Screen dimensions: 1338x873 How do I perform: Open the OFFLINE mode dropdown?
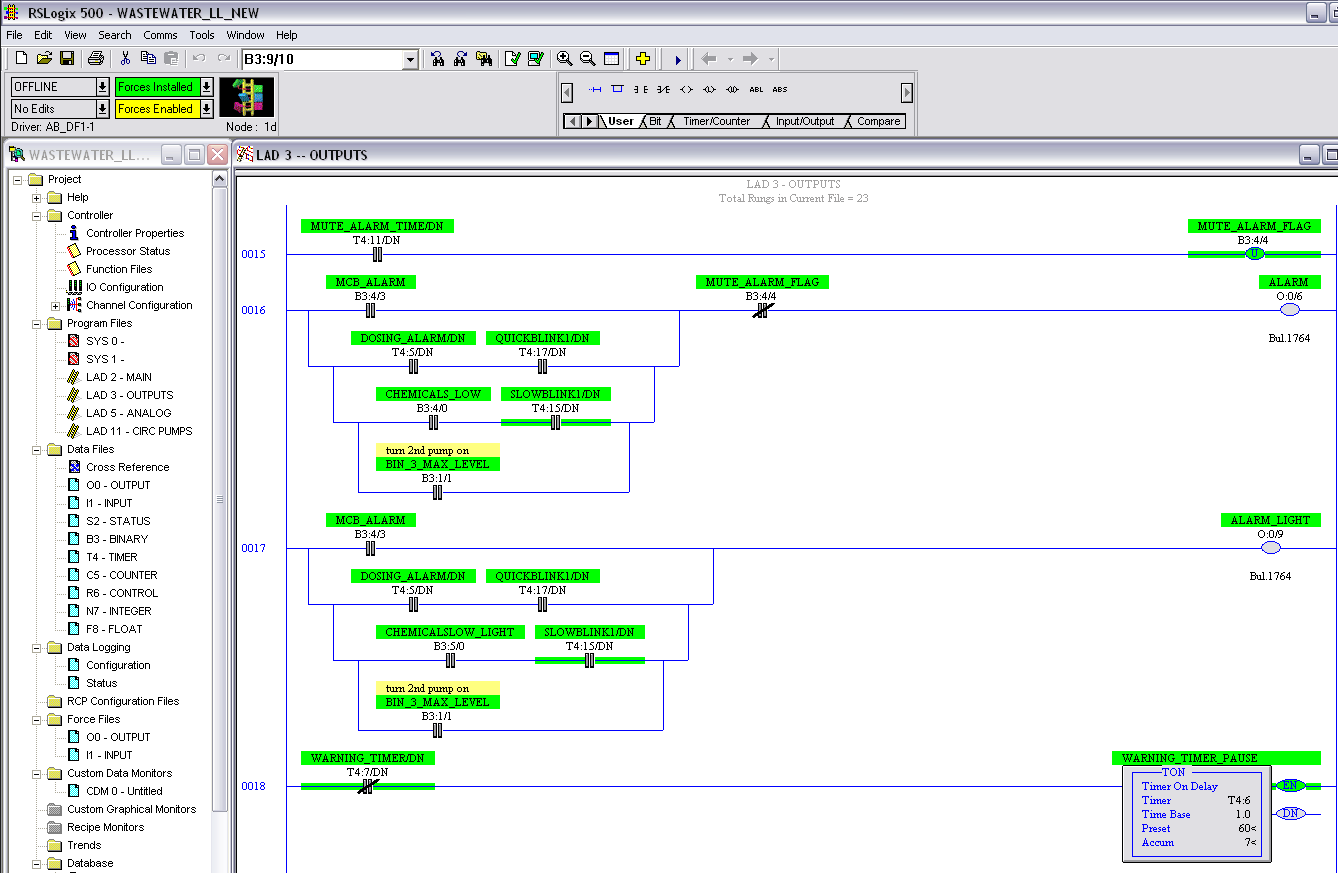tap(102, 87)
